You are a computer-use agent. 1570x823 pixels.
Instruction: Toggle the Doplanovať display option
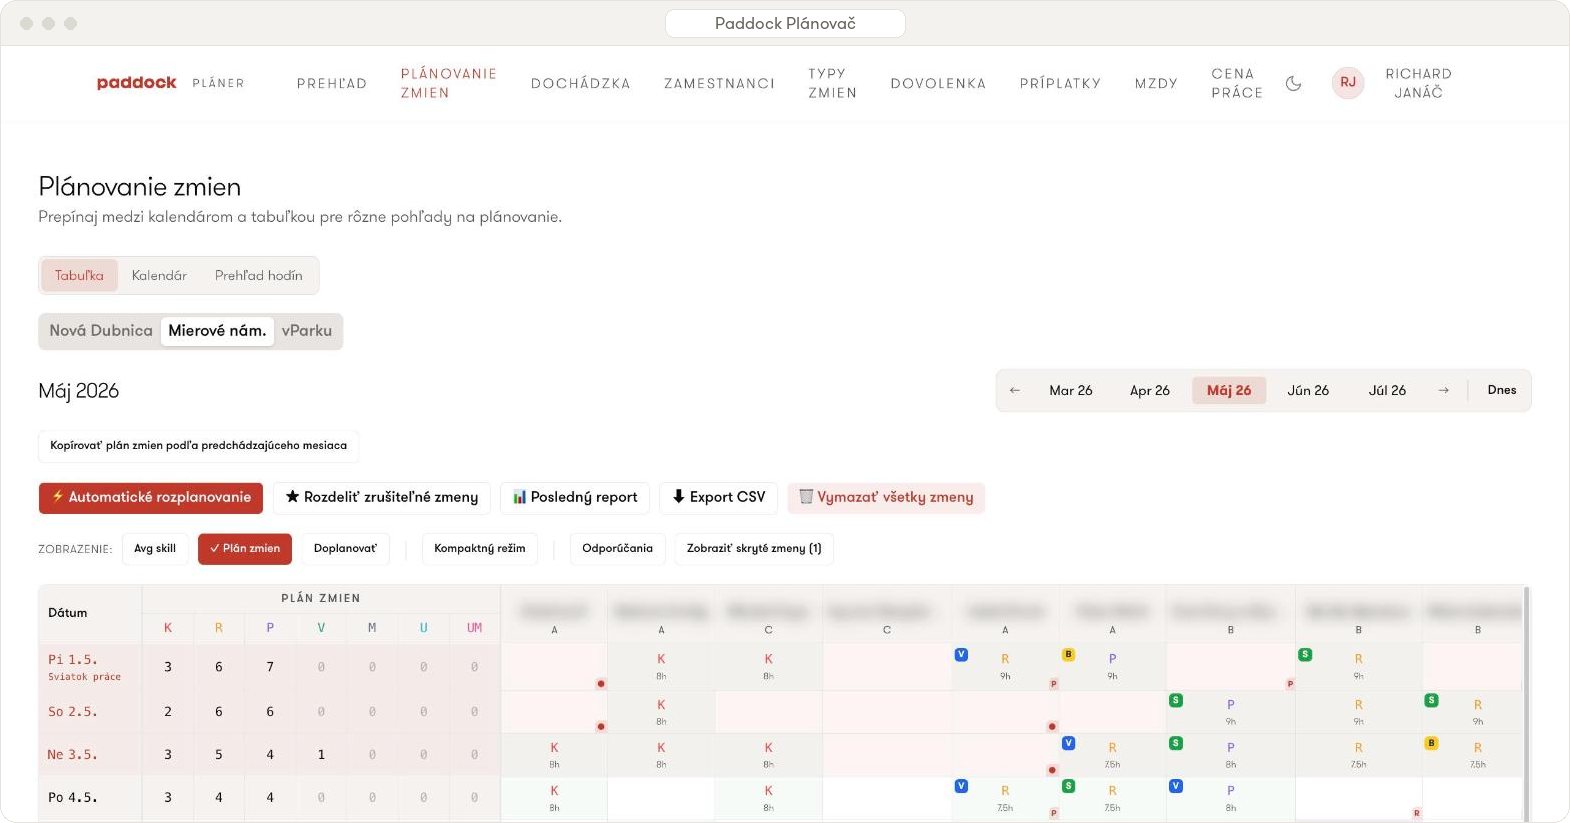tap(346, 549)
